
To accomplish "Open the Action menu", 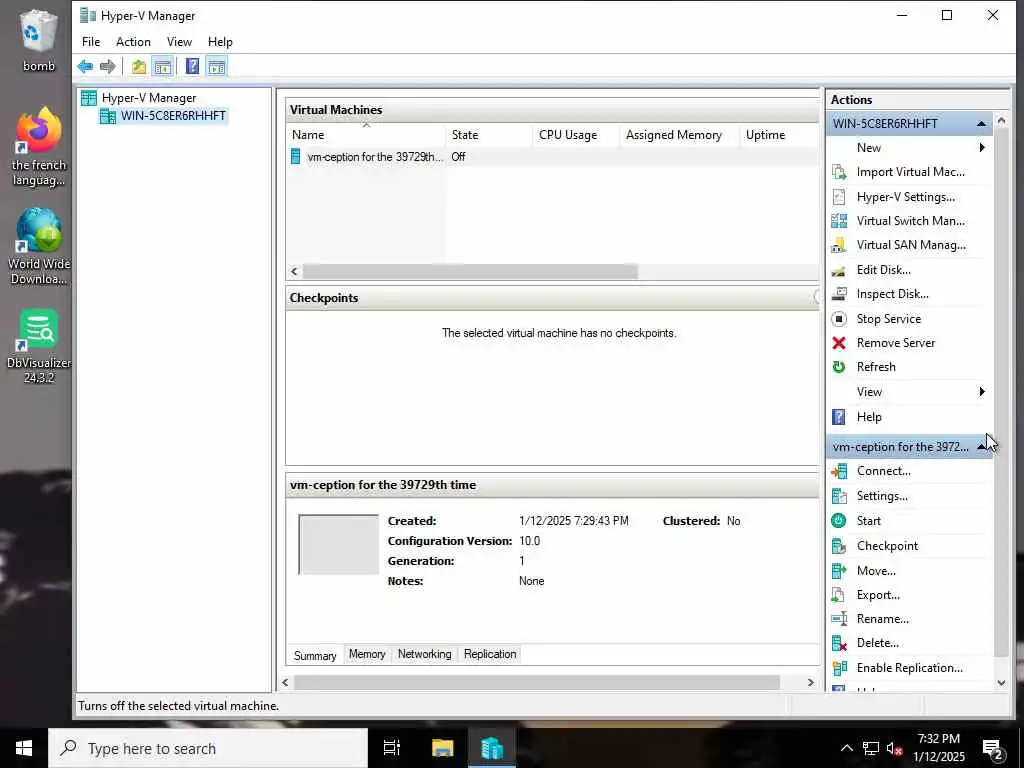I will pyautogui.click(x=133, y=42).
